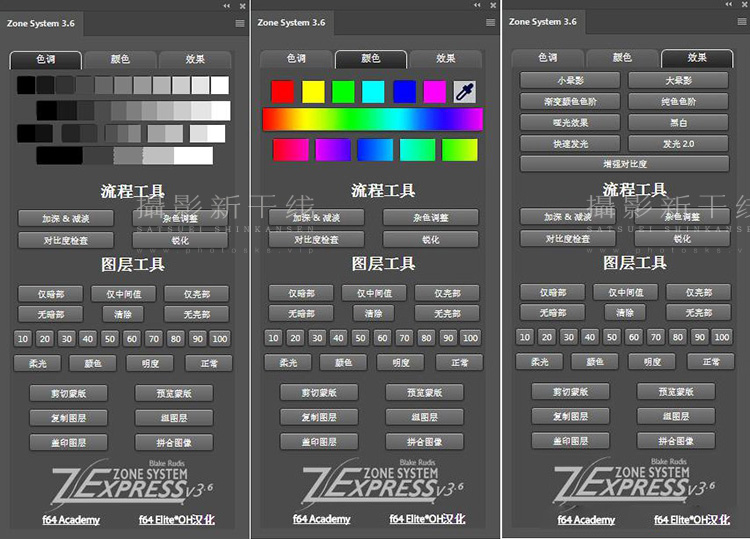Select the pure green color swatch
Viewport: 750px width, 539px height.
343,92
